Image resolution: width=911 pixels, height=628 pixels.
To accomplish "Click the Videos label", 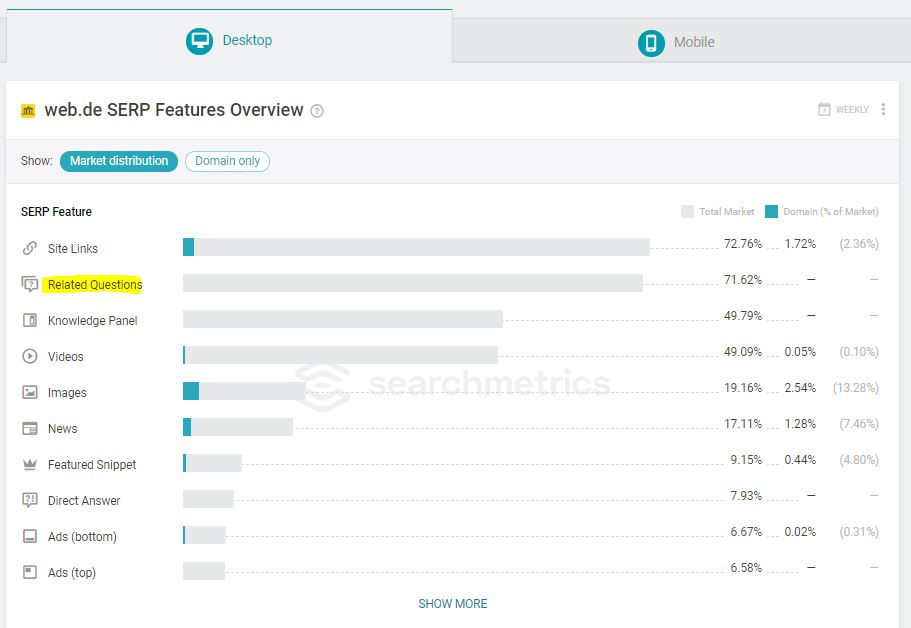I will click(65, 357).
